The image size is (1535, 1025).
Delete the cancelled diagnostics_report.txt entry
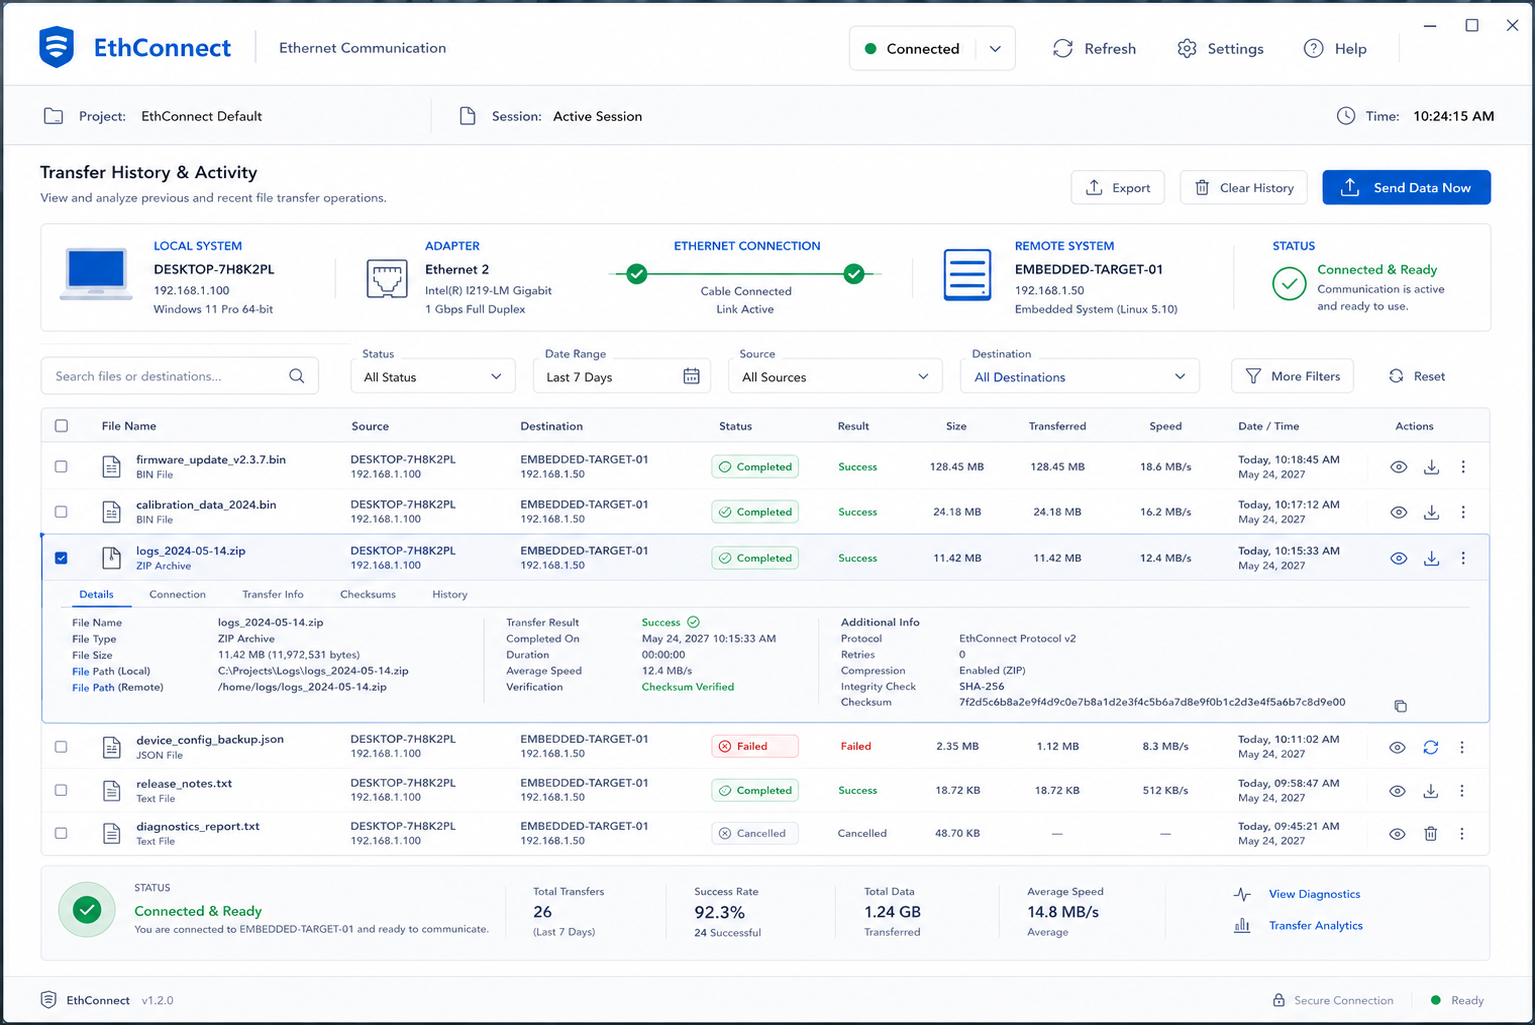click(x=1431, y=834)
